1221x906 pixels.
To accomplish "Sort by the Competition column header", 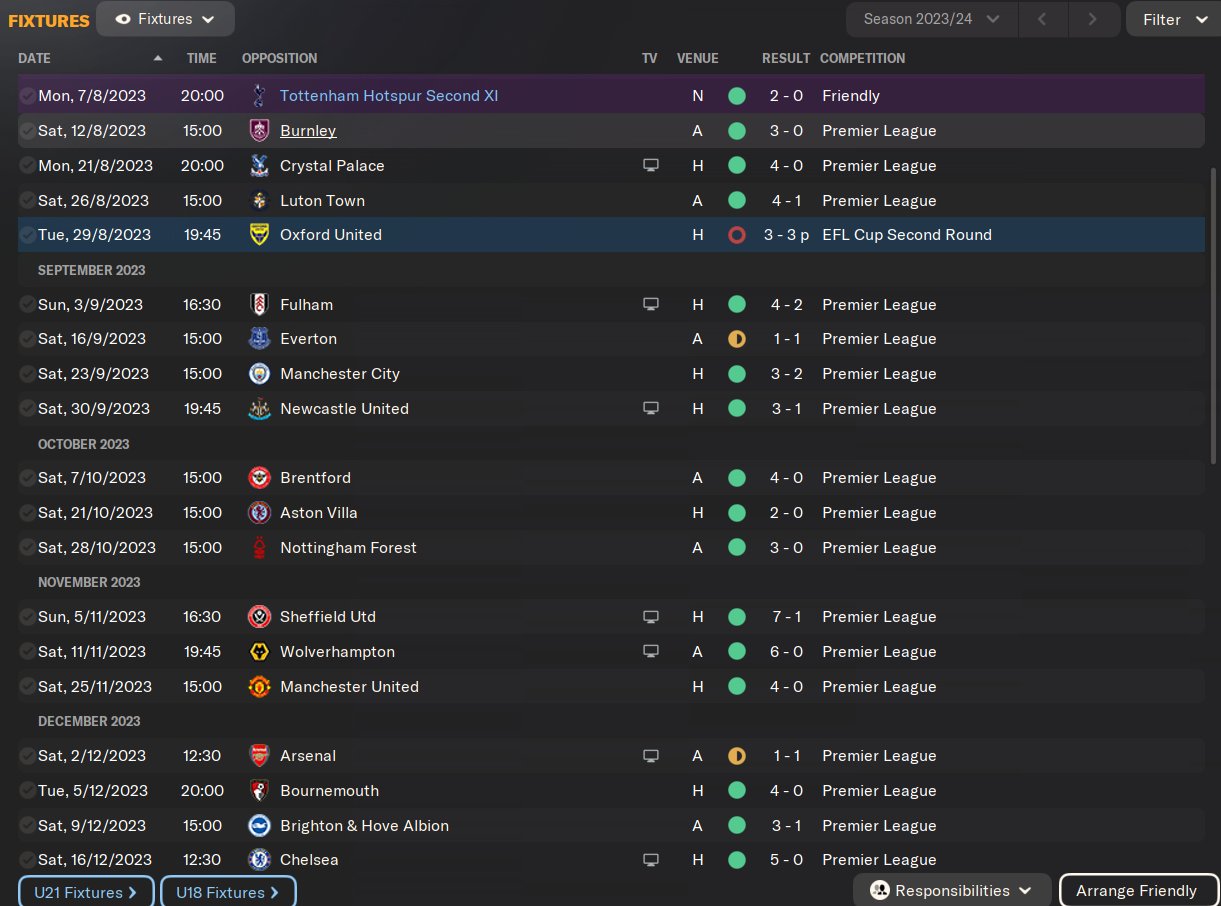I will click(862, 58).
